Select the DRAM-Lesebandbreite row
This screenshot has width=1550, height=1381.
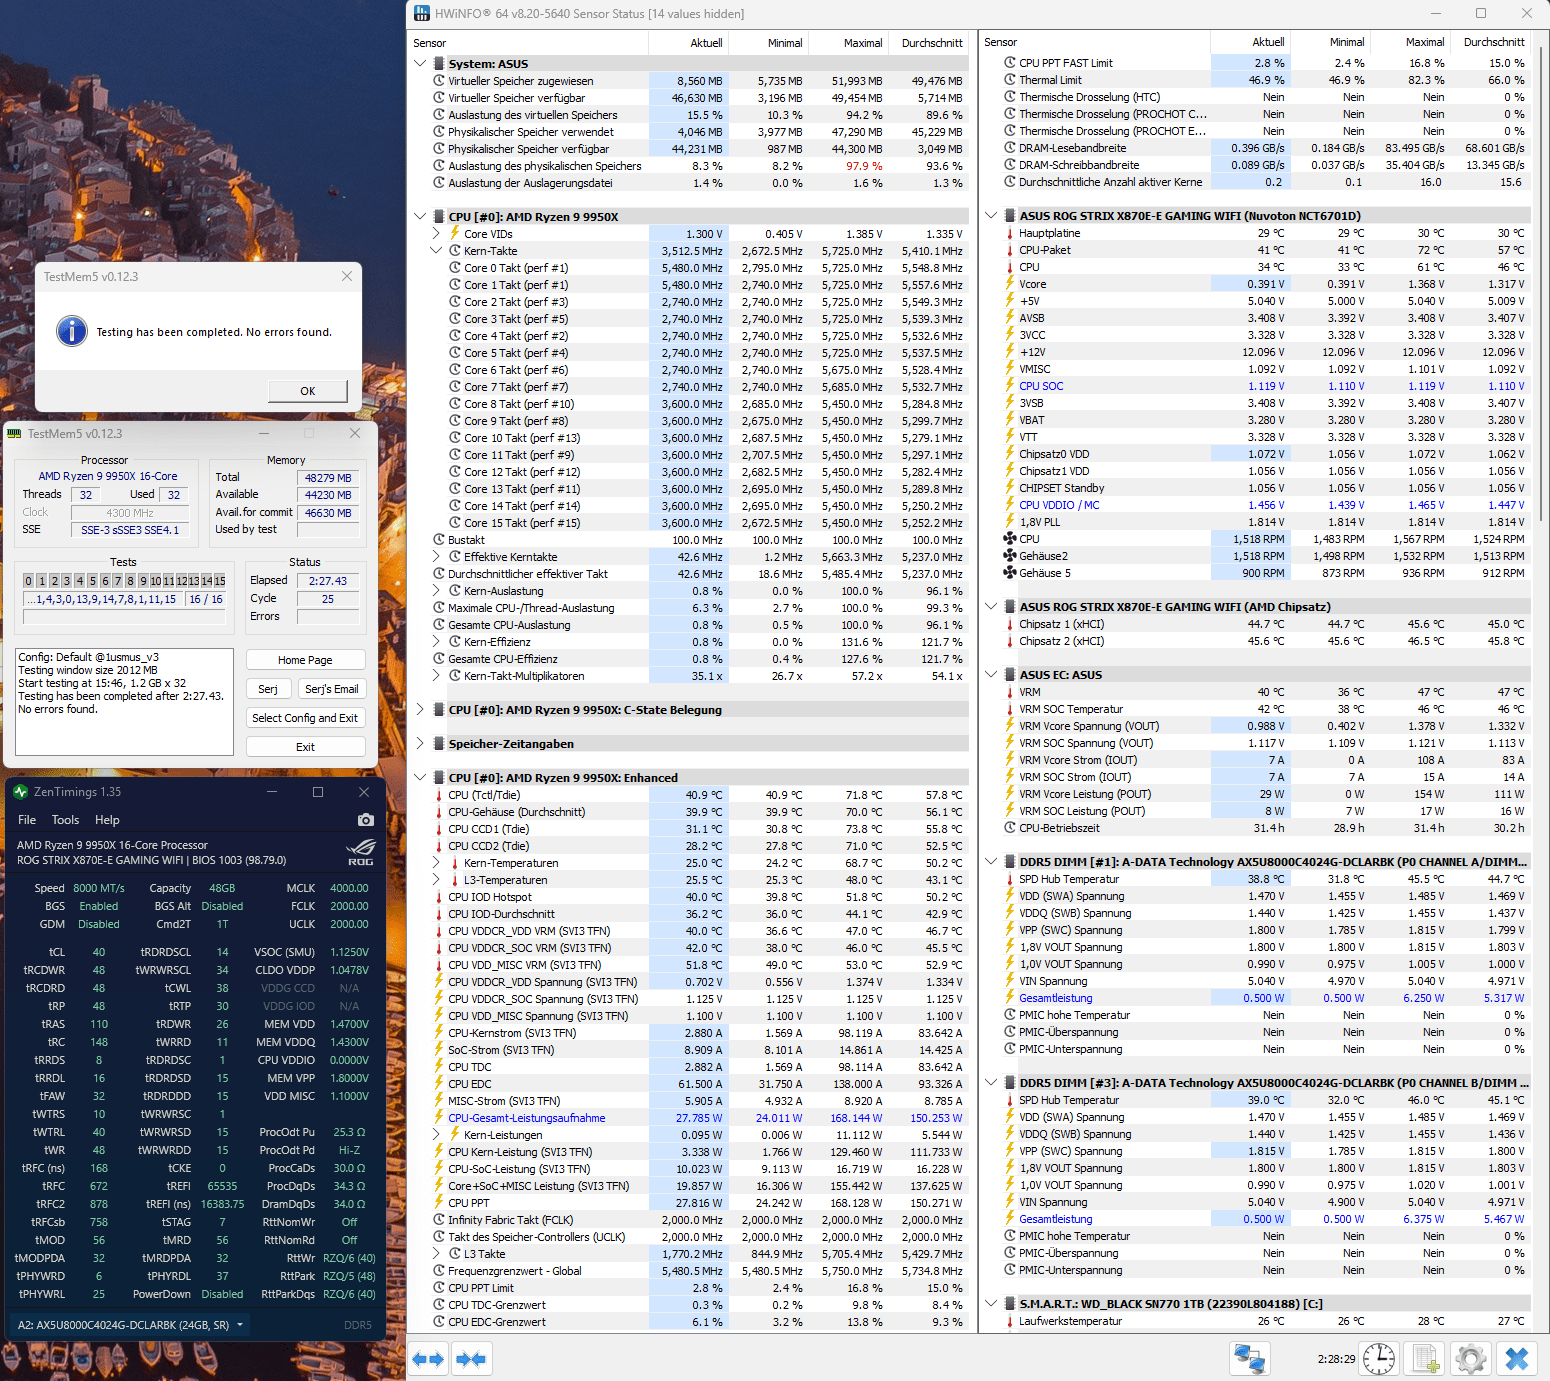click(1267, 148)
